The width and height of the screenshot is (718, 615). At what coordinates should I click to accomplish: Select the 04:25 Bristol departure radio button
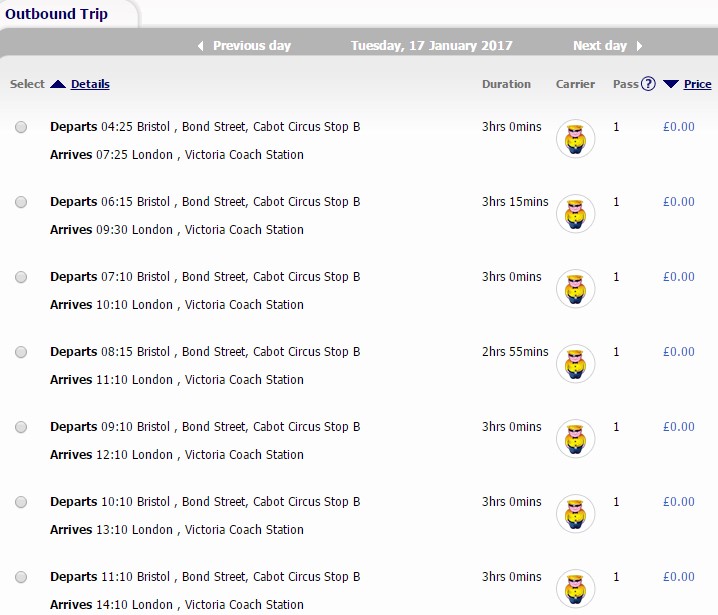click(21, 127)
